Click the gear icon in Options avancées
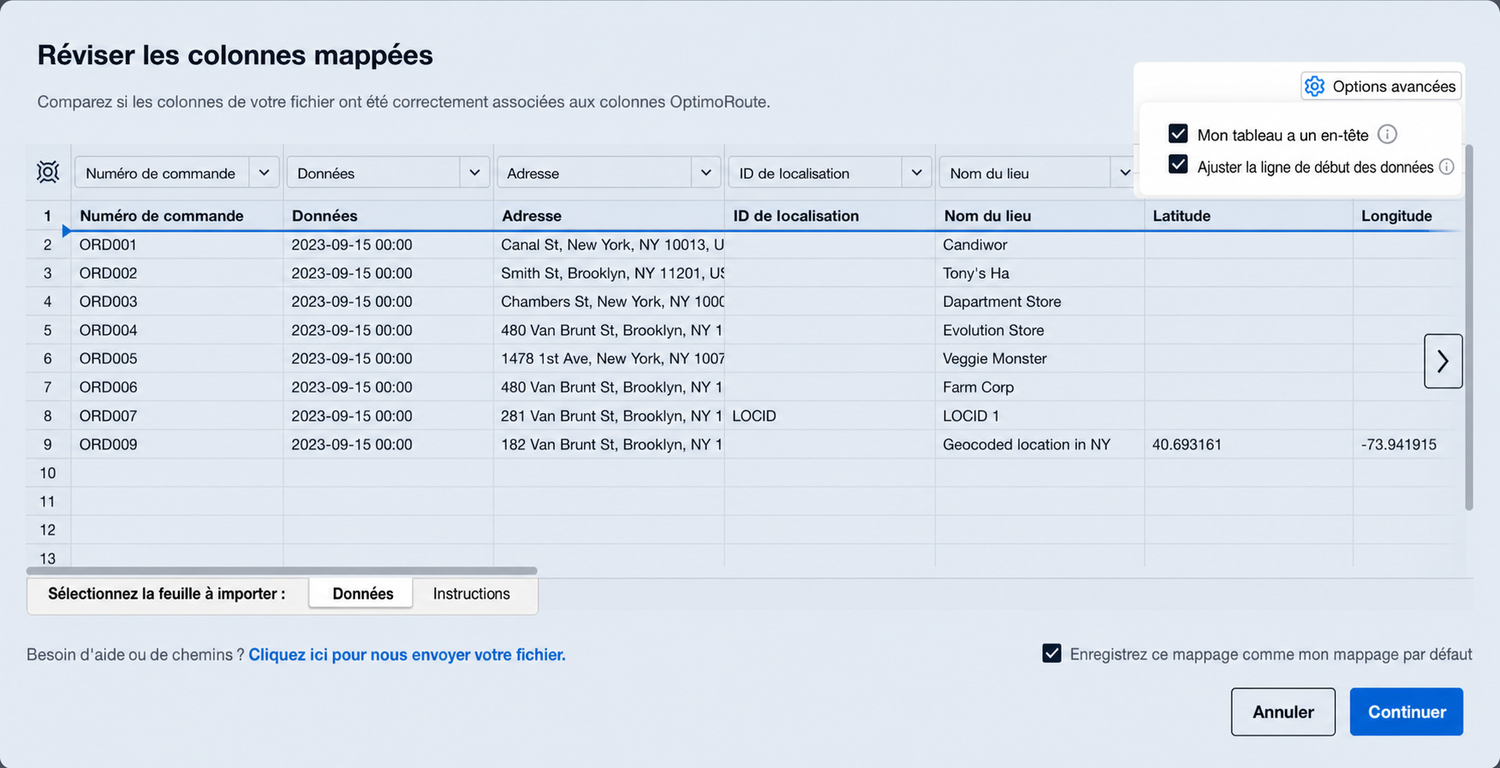Image resolution: width=1500 pixels, height=768 pixels. pos(1315,86)
